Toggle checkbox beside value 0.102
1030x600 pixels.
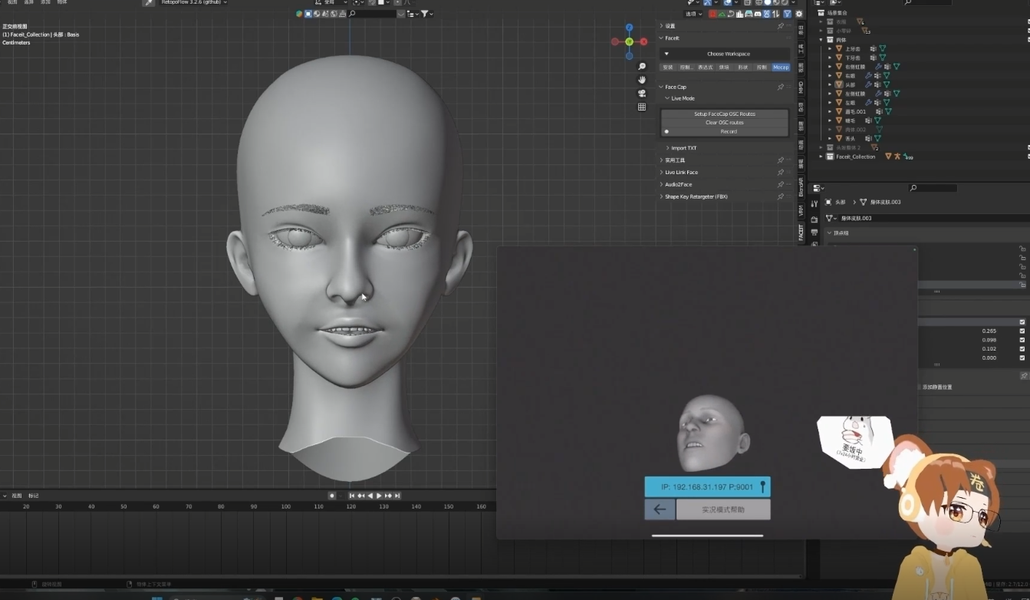[1021, 349]
